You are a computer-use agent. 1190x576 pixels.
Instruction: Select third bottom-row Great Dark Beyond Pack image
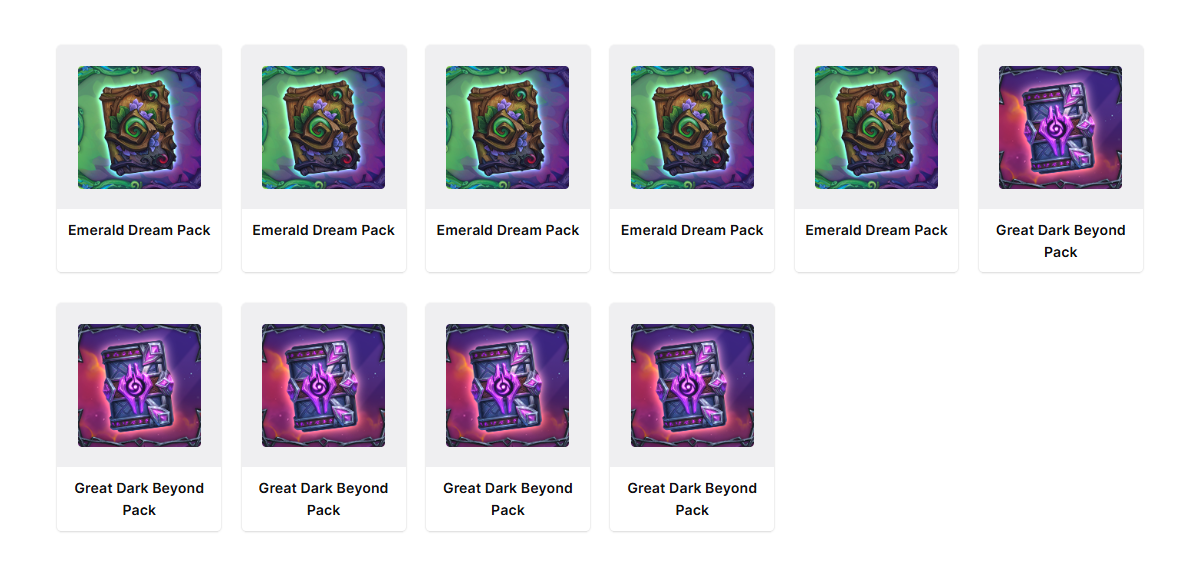508,386
